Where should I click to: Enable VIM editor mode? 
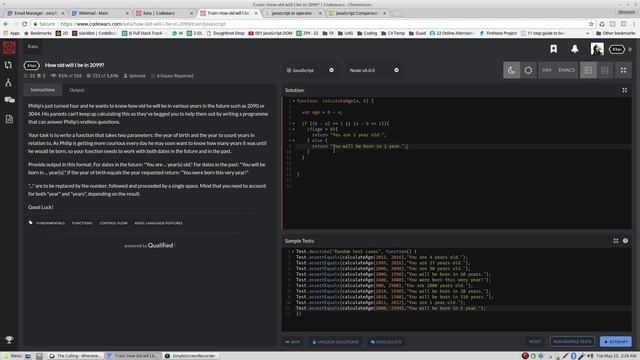(547, 70)
